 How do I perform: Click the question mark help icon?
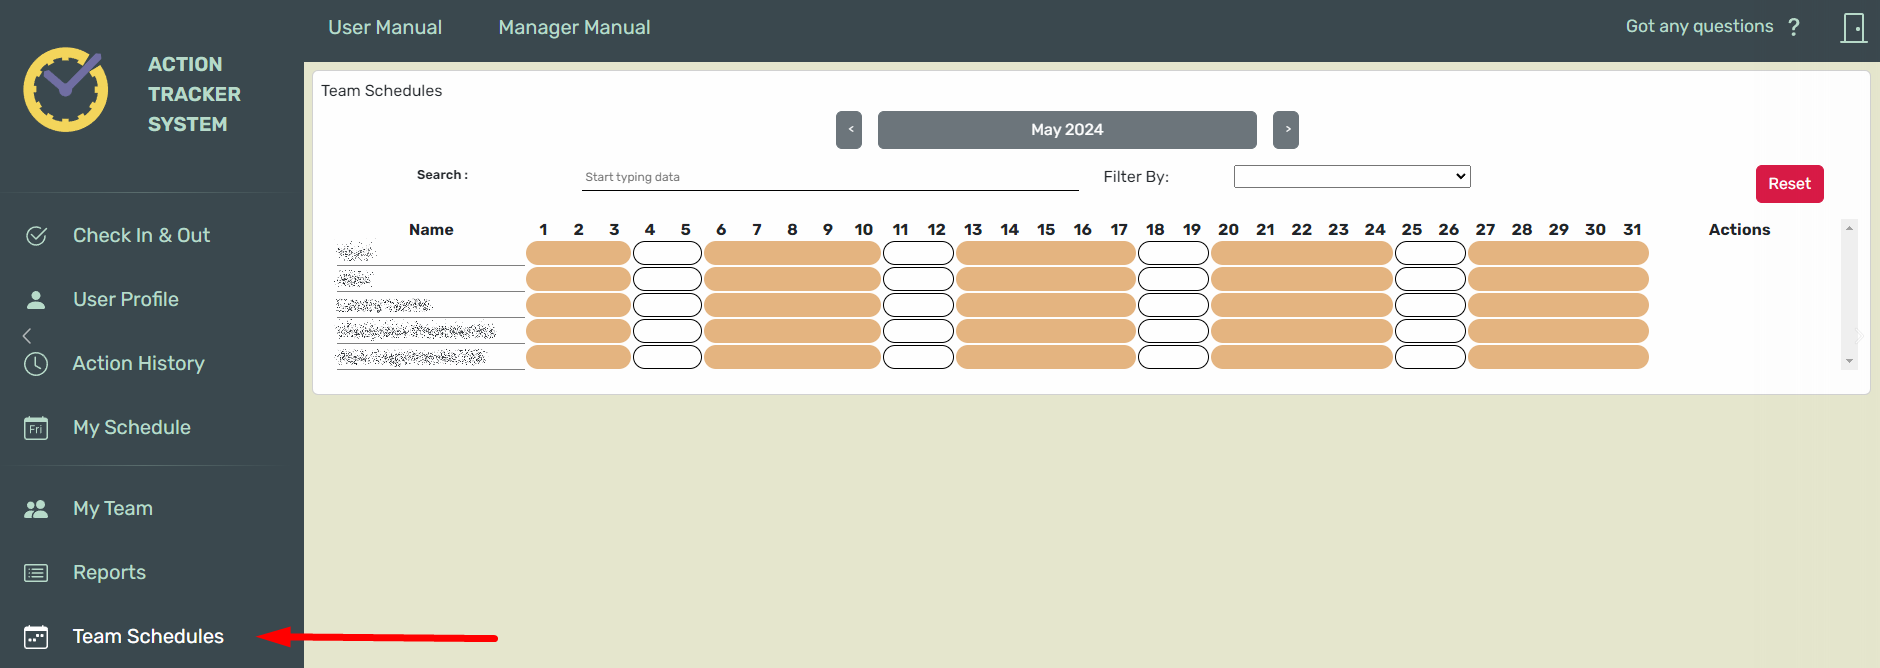point(1794,27)
